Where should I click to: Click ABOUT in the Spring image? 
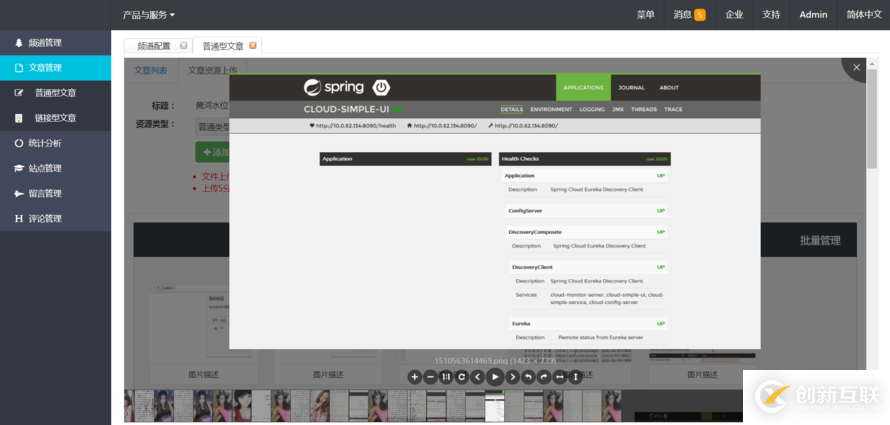tap(669, 87)
